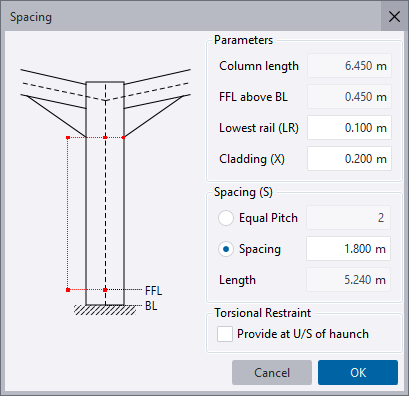Click the Length field showing 5.240 m
The width and height of the screenshot is (409, 396).
348,280
